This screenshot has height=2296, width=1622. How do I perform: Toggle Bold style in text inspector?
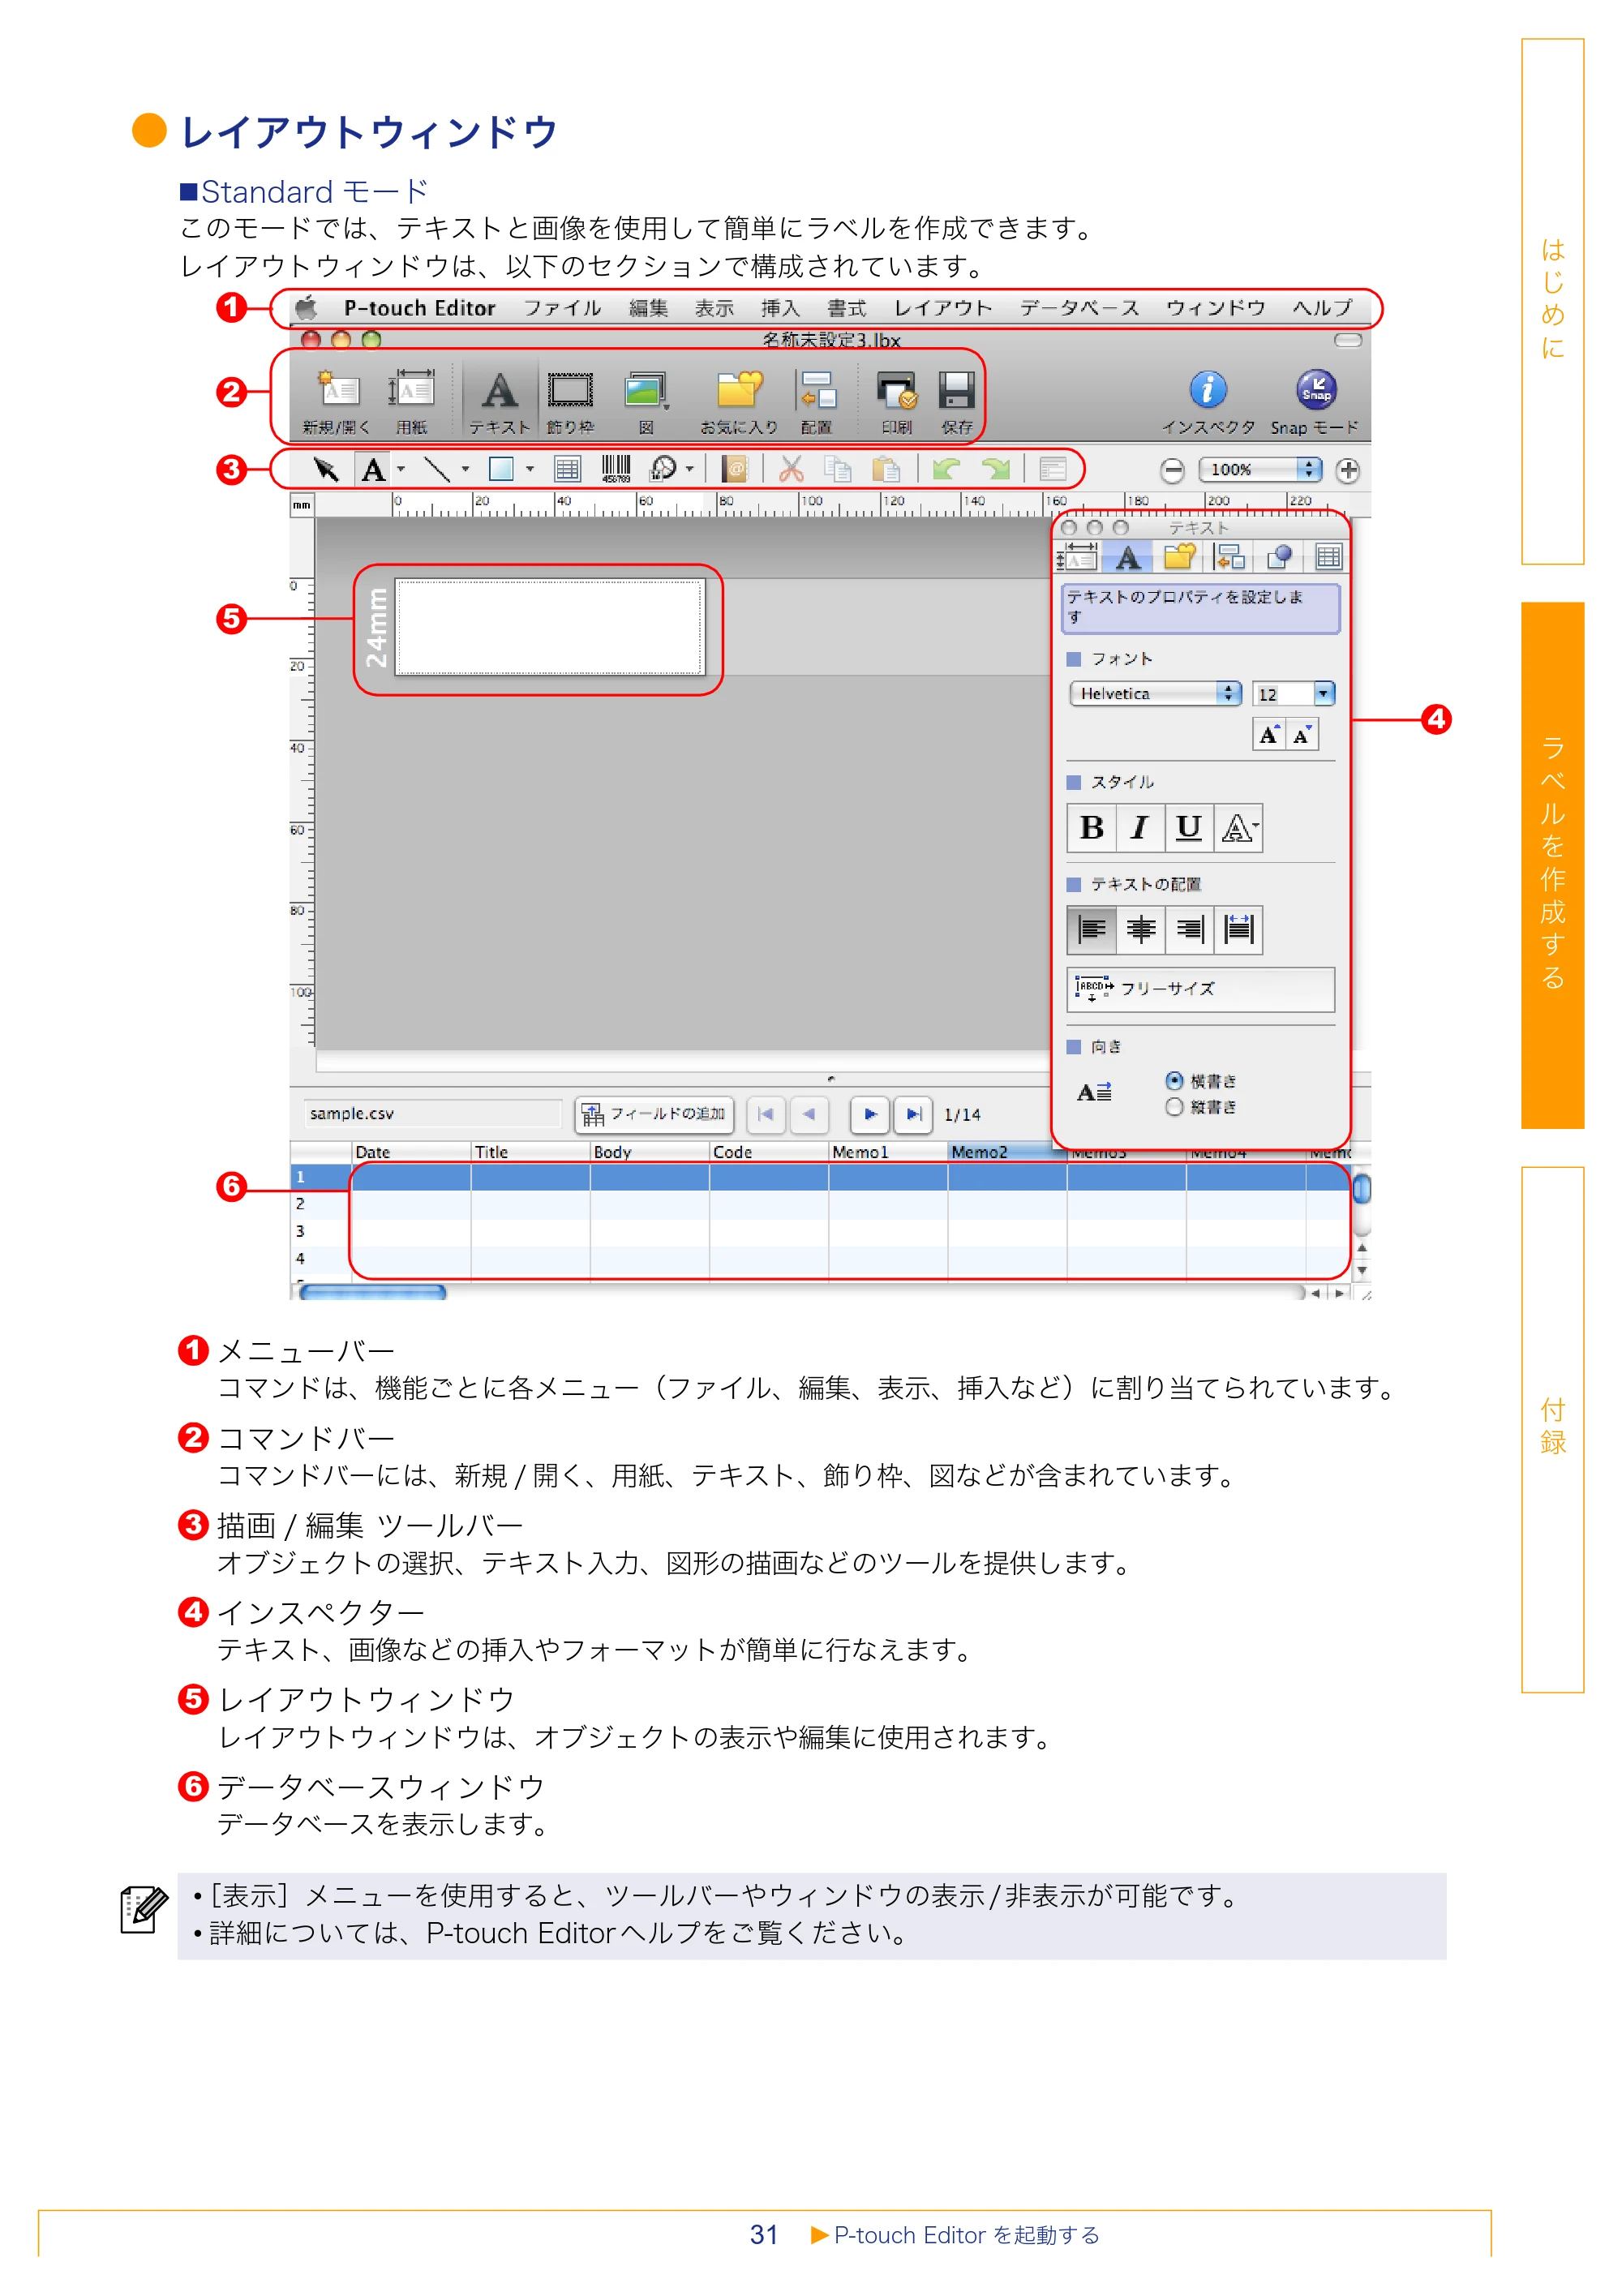point(1091,828)
